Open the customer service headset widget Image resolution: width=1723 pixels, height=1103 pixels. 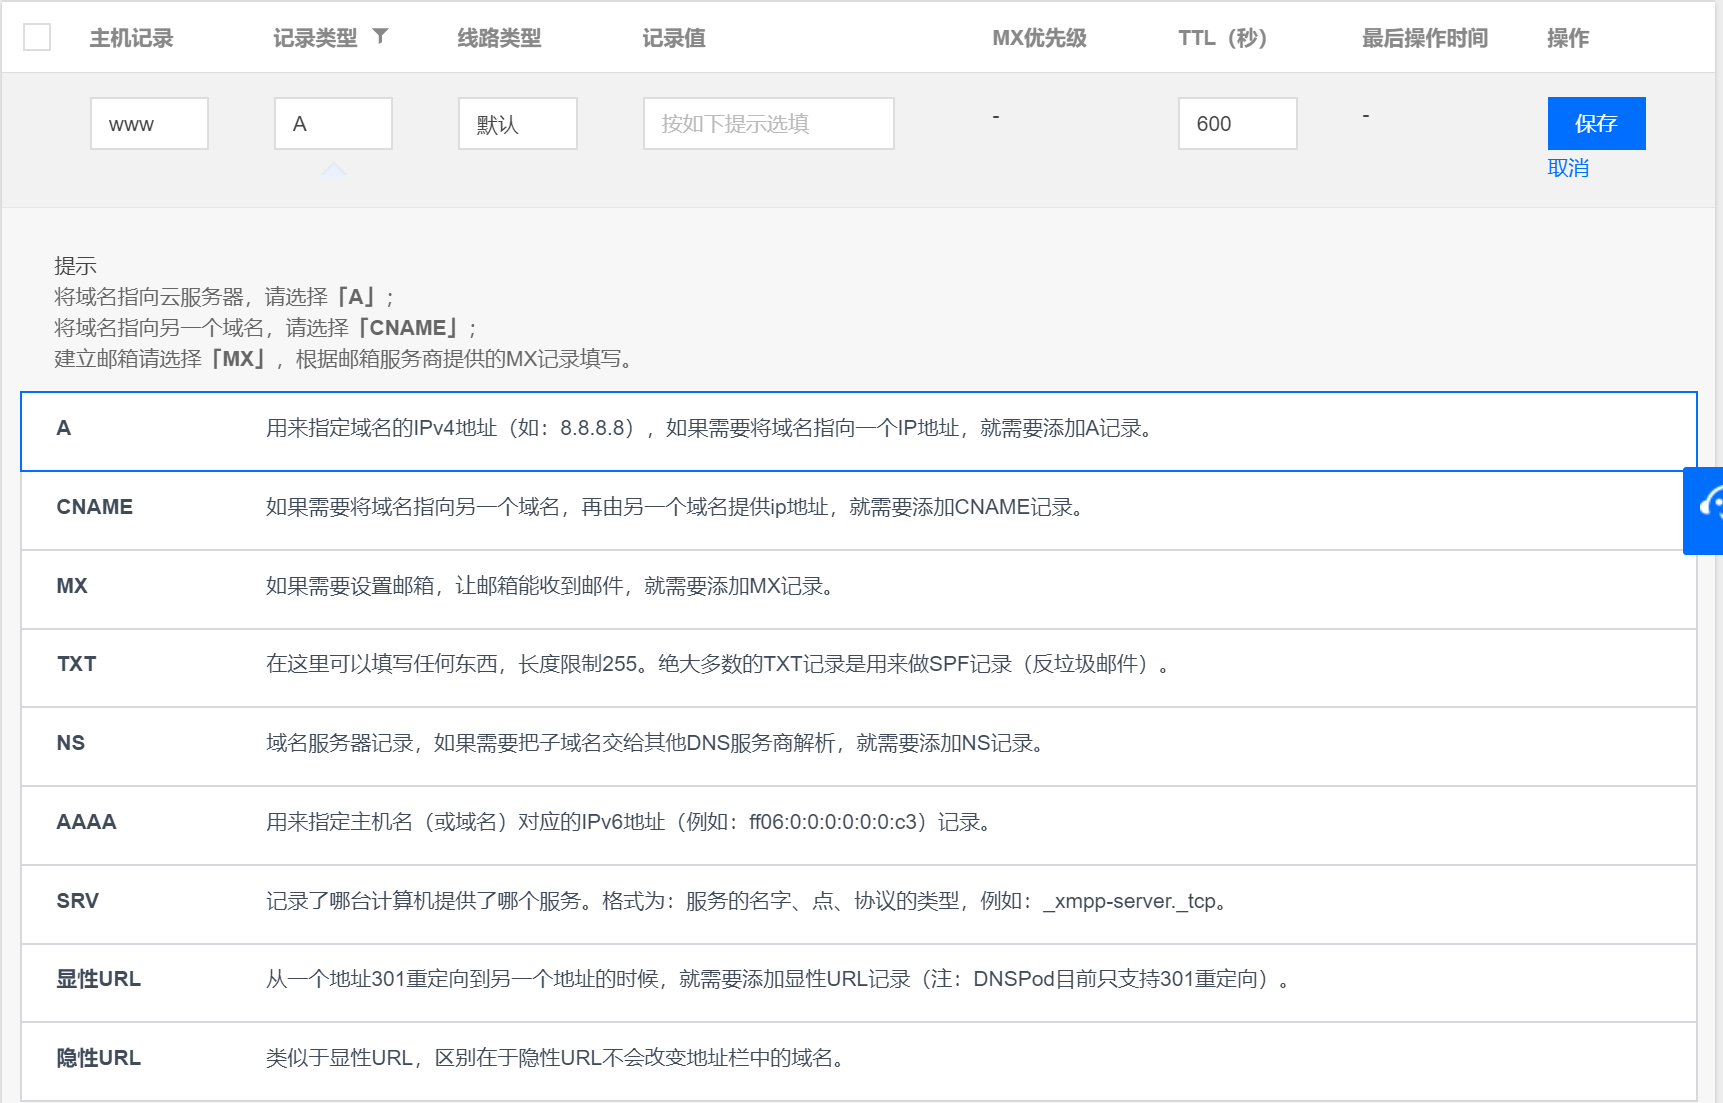tap(1705, 510)
